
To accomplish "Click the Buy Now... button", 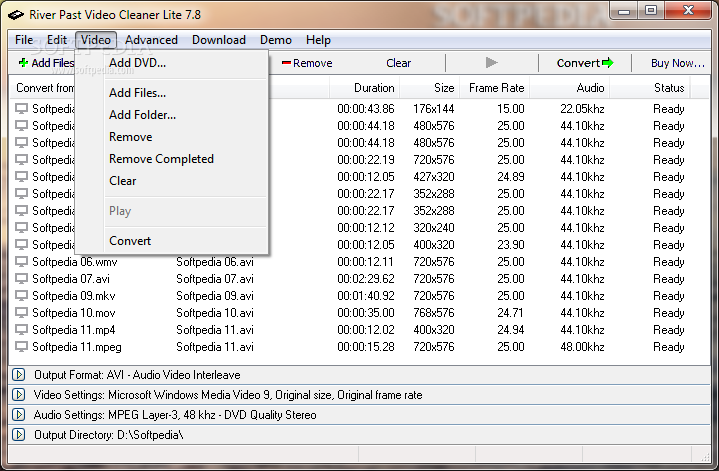I will (677, 63).
